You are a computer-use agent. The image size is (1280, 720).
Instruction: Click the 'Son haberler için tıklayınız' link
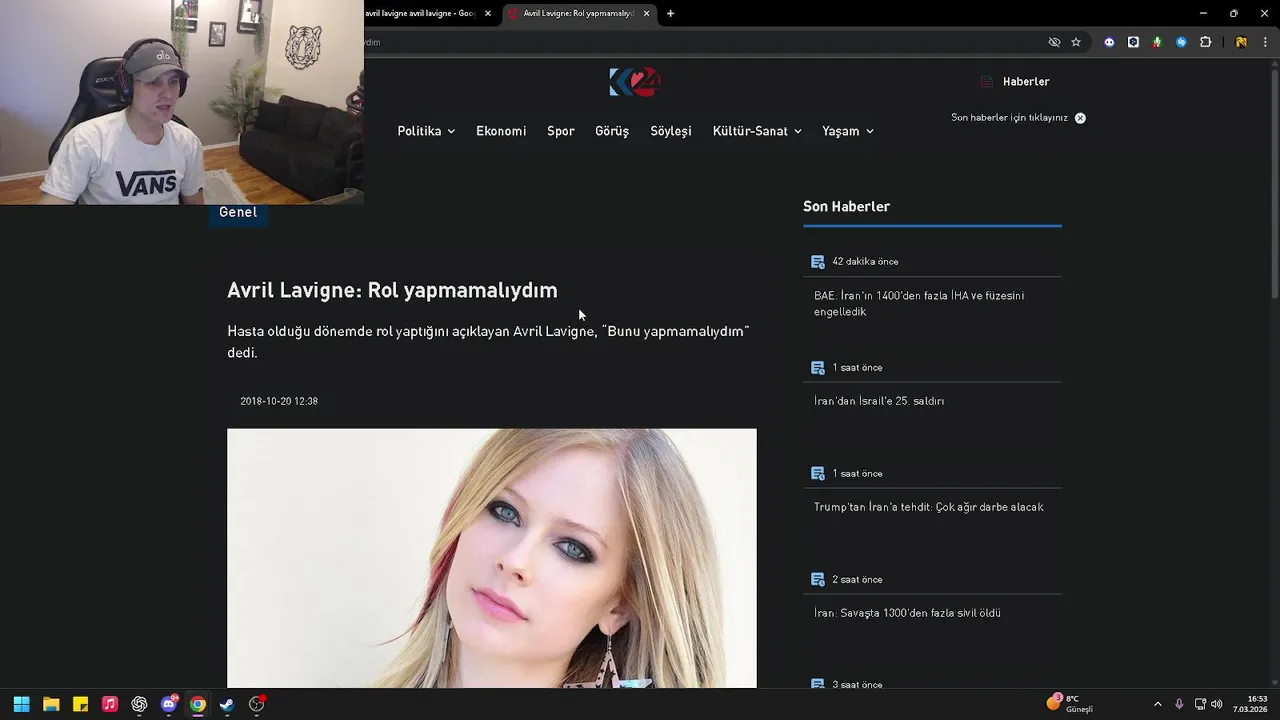pyautogui.click(x=1009, y=118)
